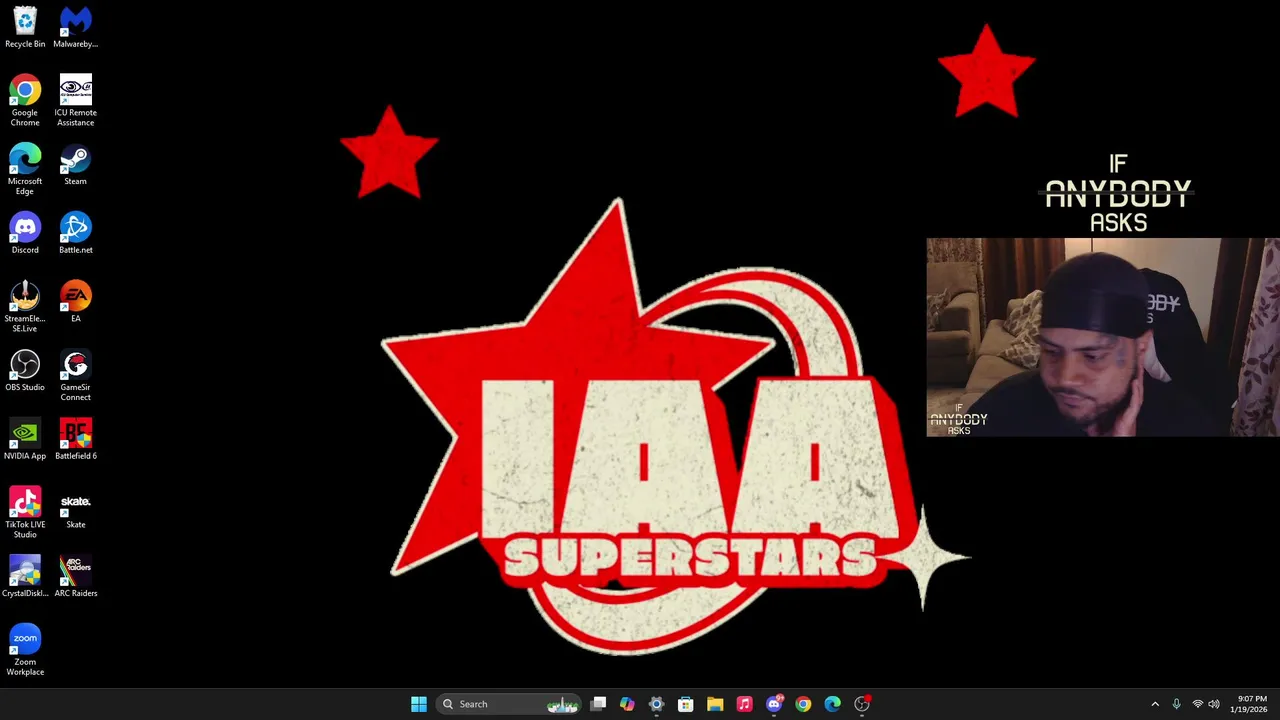Launch Microsoft Edge desktop shortcut
Screen dimensions: 1280x720
[x=25, y=169]
